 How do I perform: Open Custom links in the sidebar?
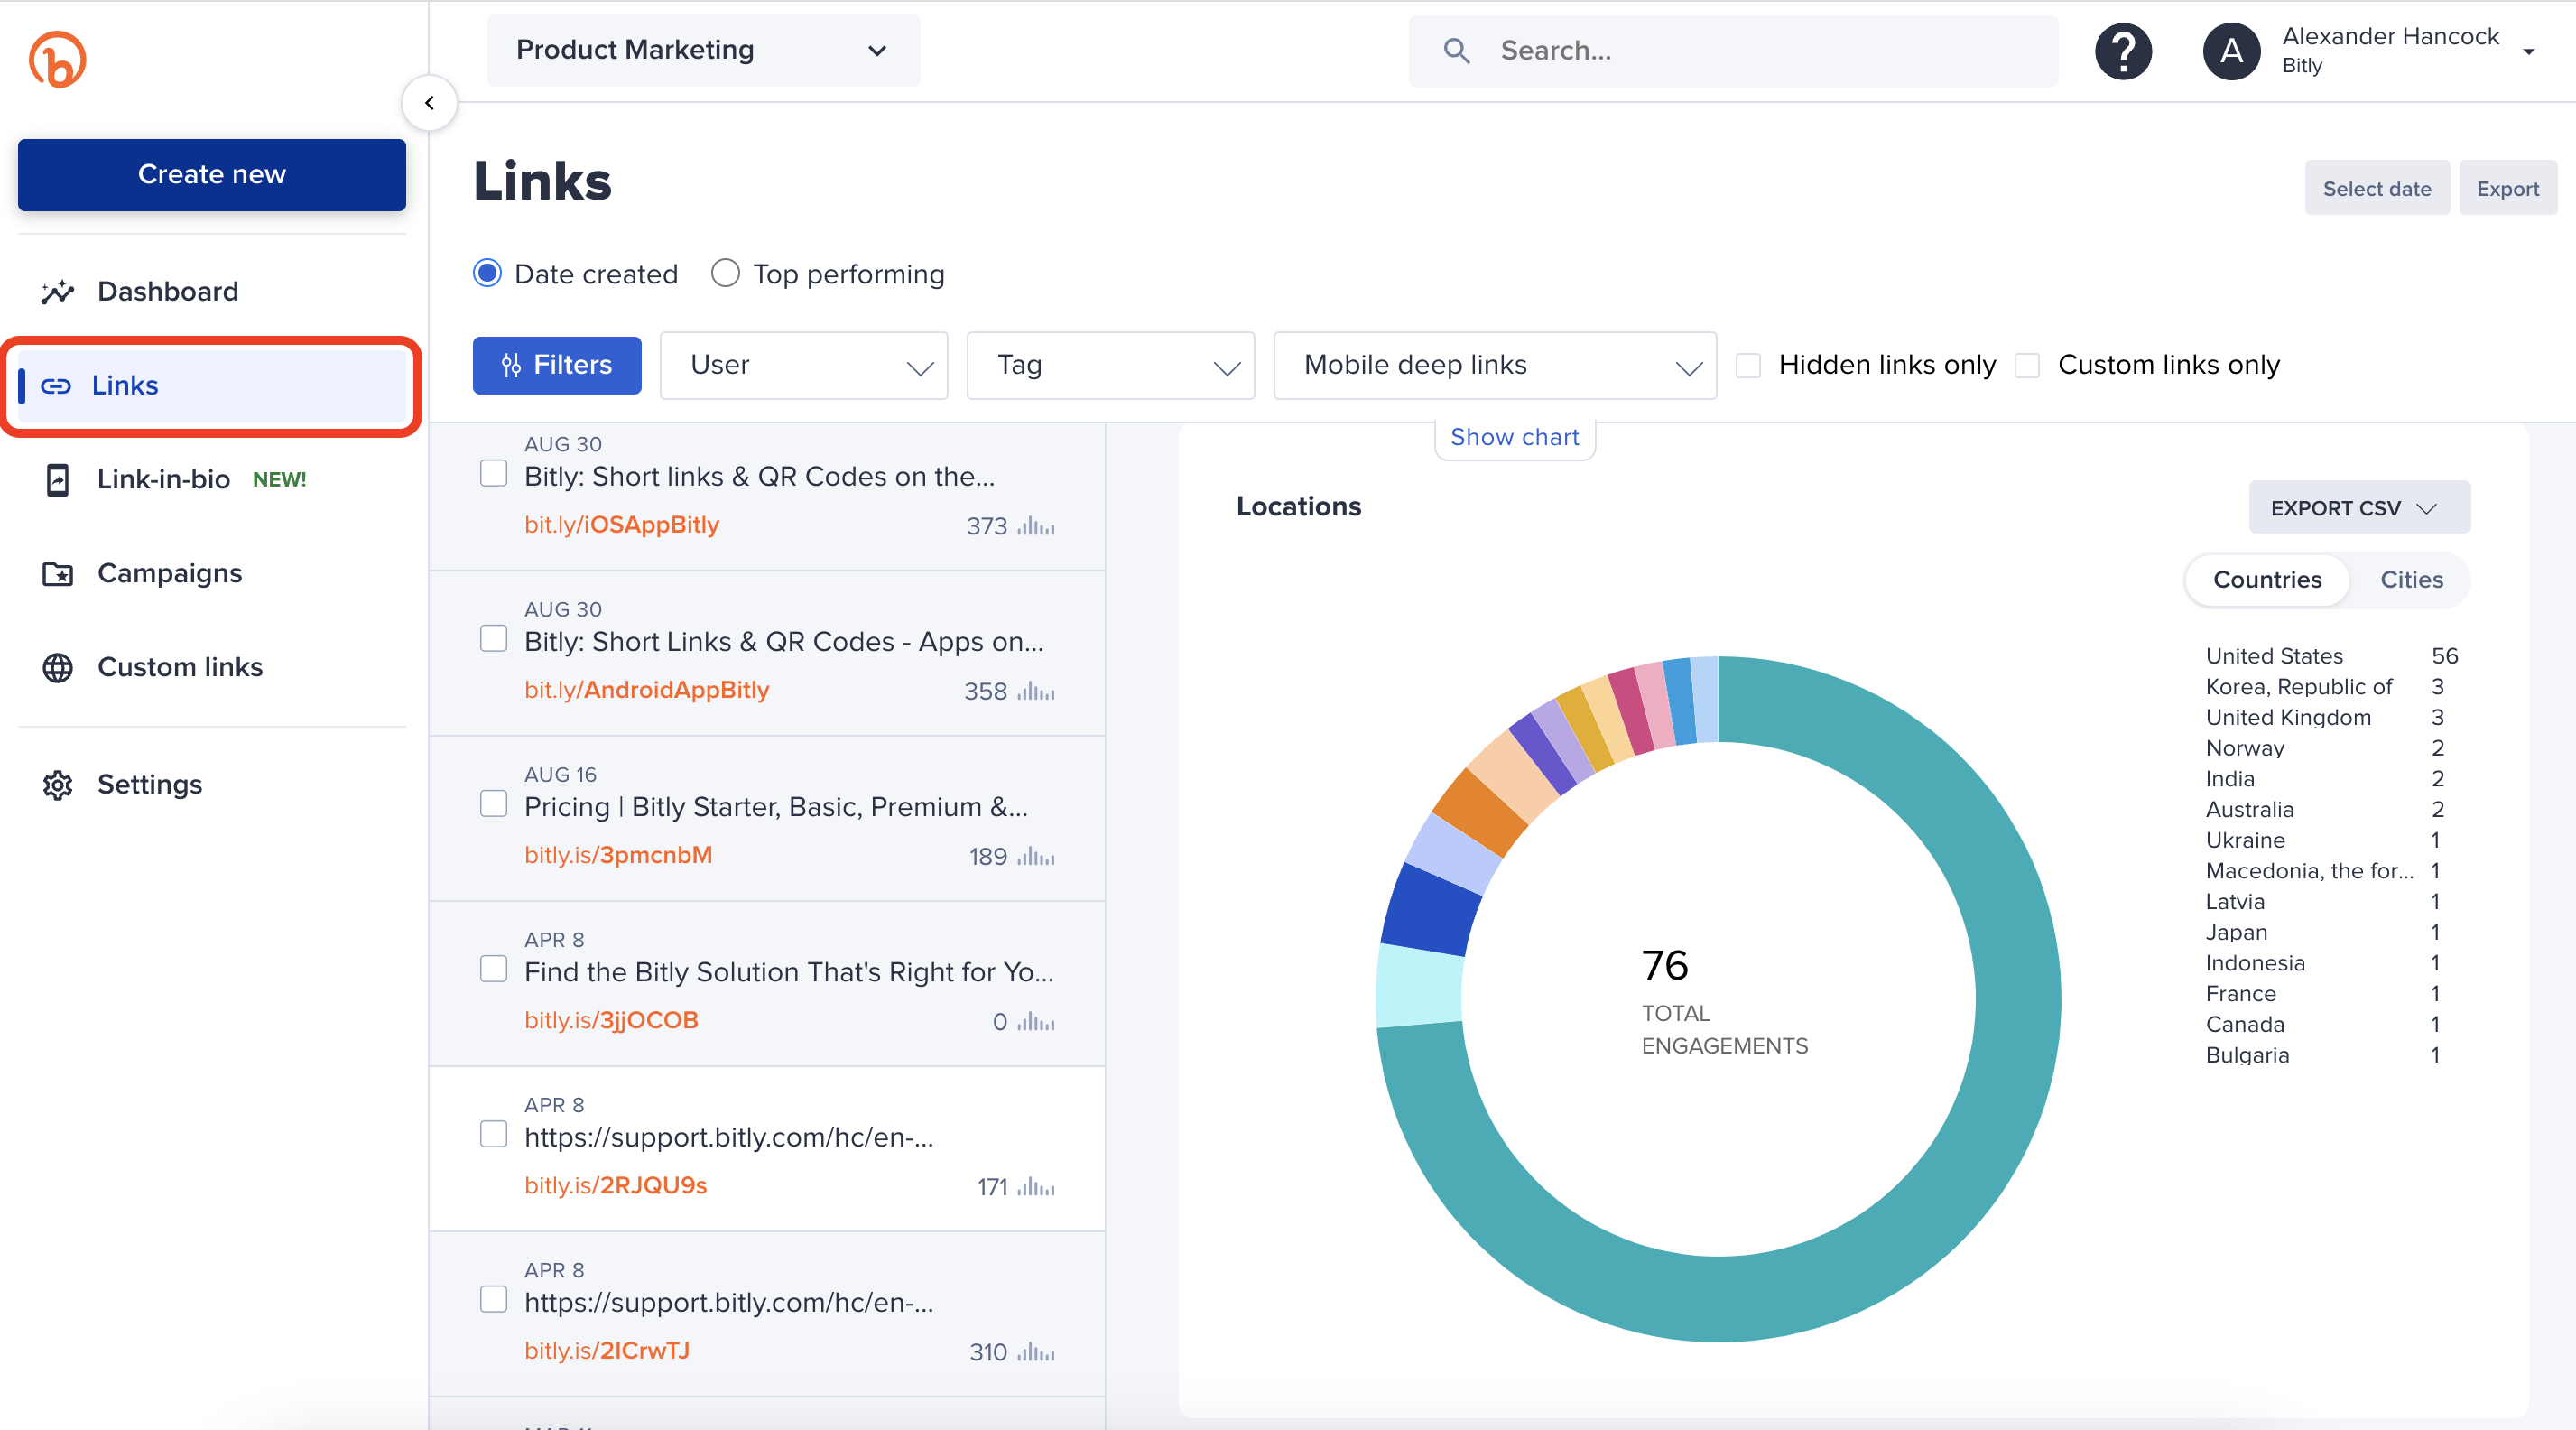click(180, 667)
